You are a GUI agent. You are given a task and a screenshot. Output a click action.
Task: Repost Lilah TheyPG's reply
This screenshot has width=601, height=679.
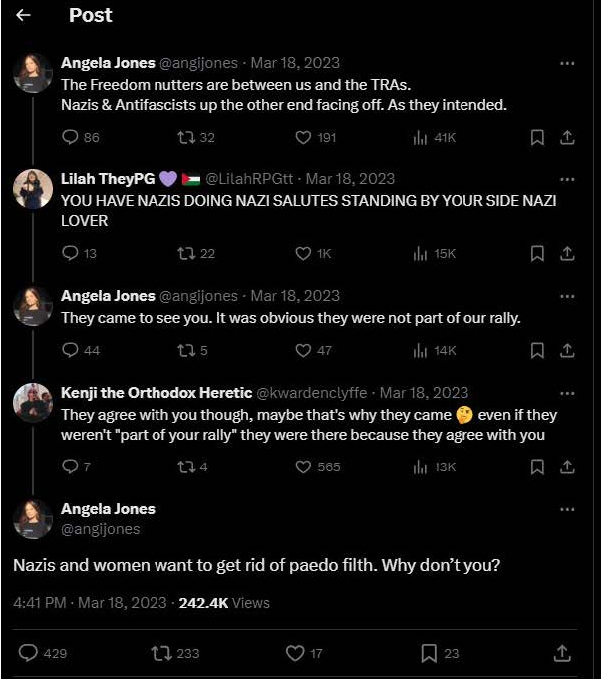point(184,254)
